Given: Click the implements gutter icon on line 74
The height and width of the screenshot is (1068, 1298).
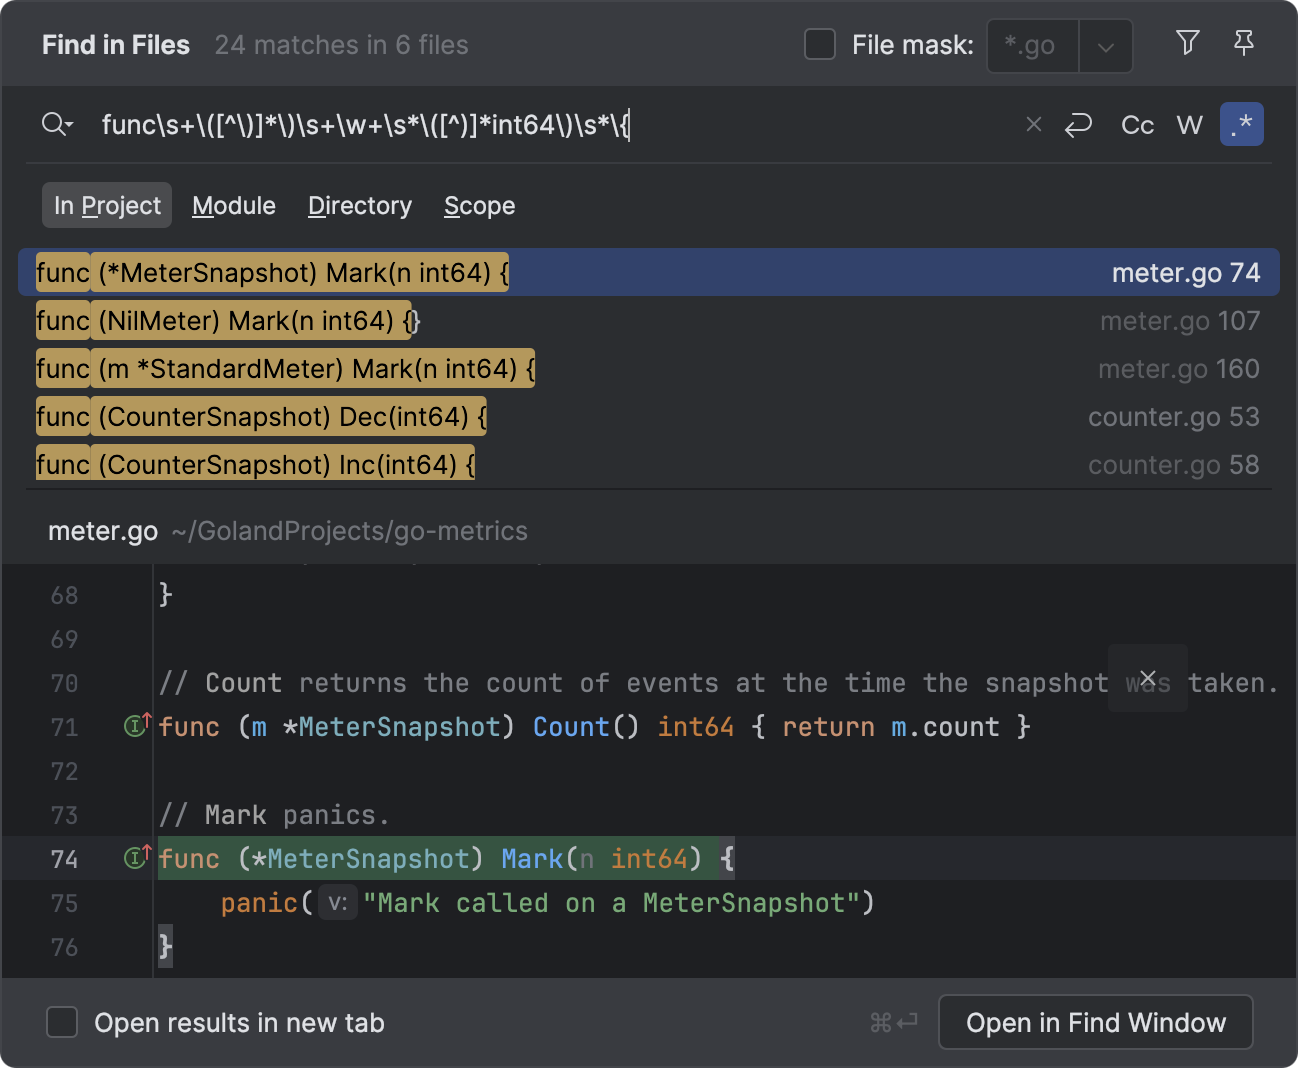Looking at the screenshot, I should tap(137, 858).
